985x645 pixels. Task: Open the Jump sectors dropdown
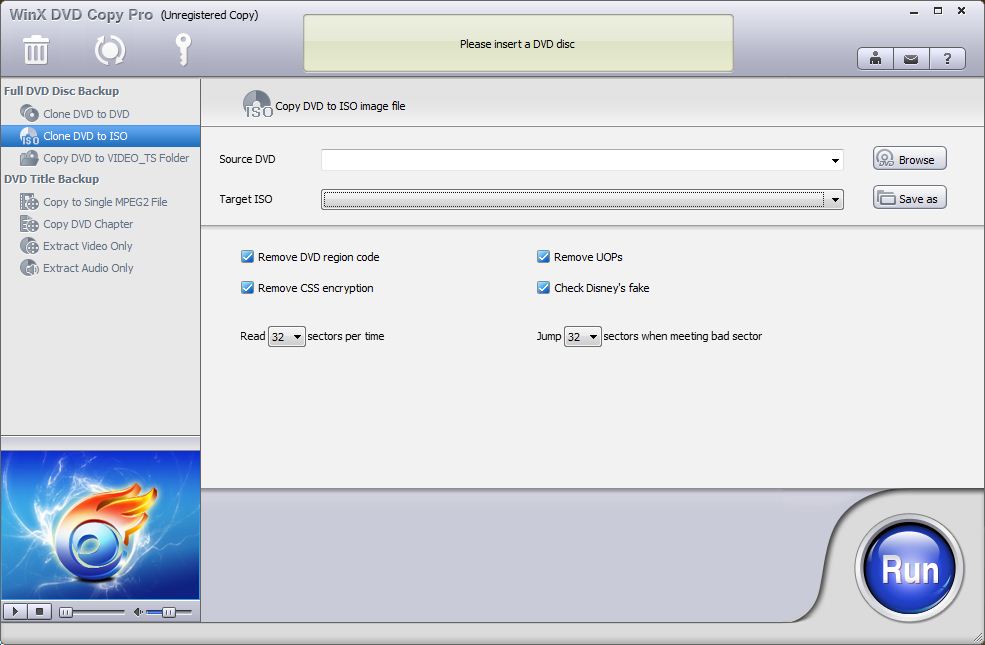tap(582, 337)
